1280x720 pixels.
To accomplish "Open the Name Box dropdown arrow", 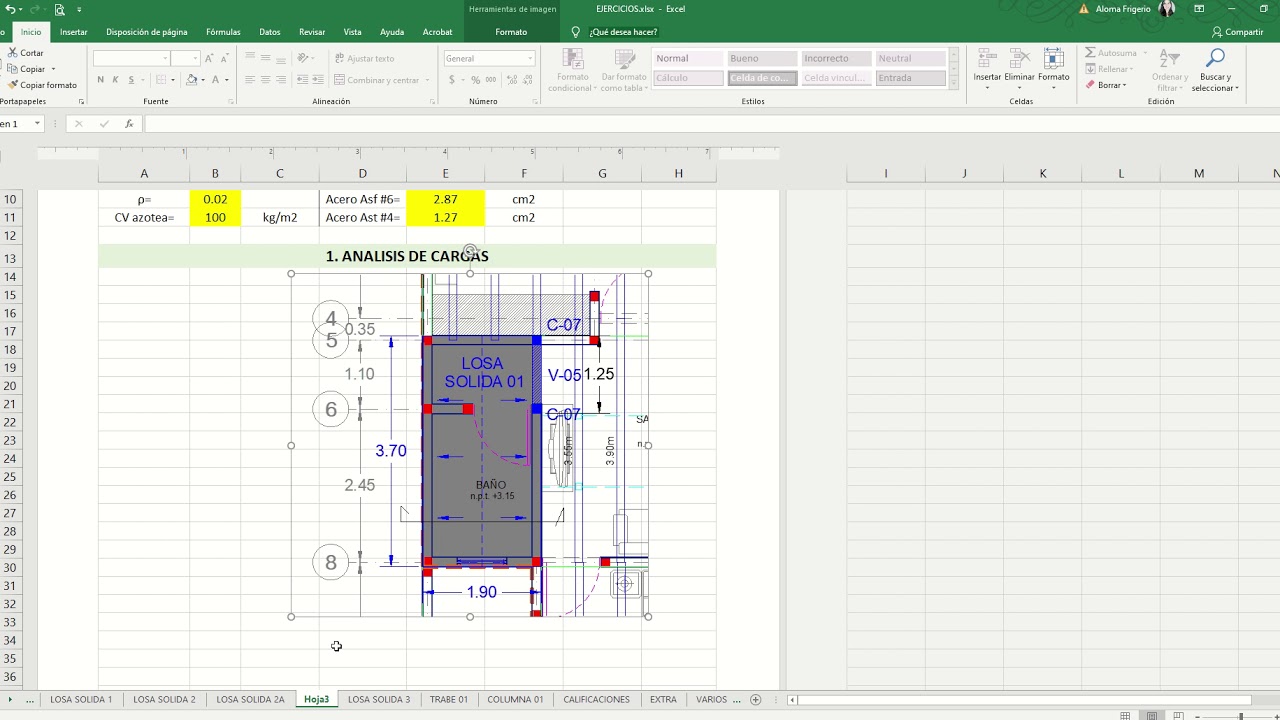I will pyautogui.click(x=37, y=124).
